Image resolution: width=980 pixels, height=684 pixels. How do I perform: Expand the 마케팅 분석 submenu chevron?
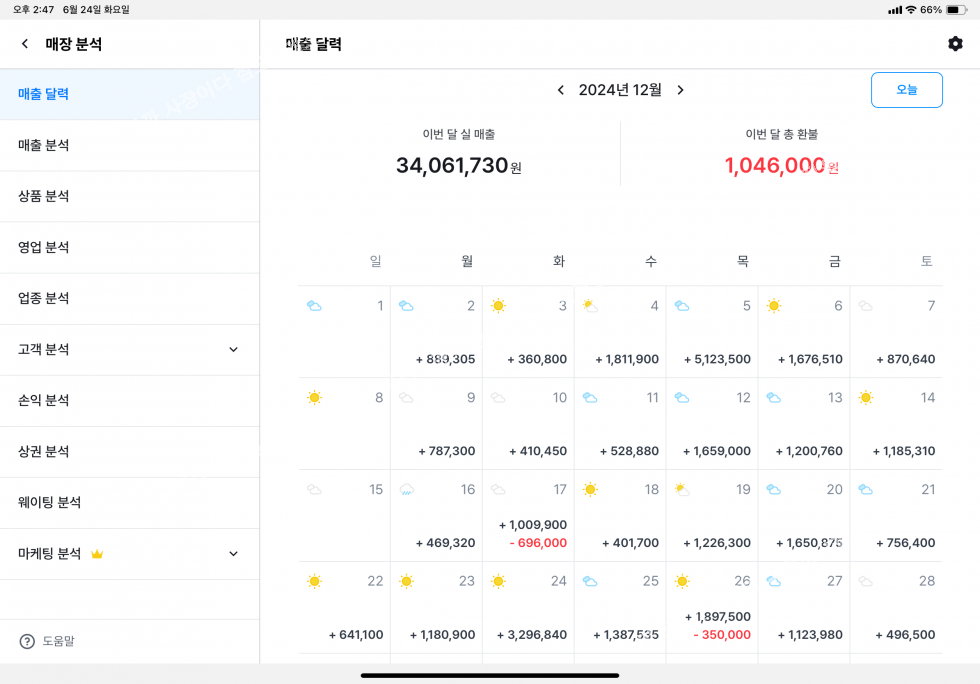point(233,554)
